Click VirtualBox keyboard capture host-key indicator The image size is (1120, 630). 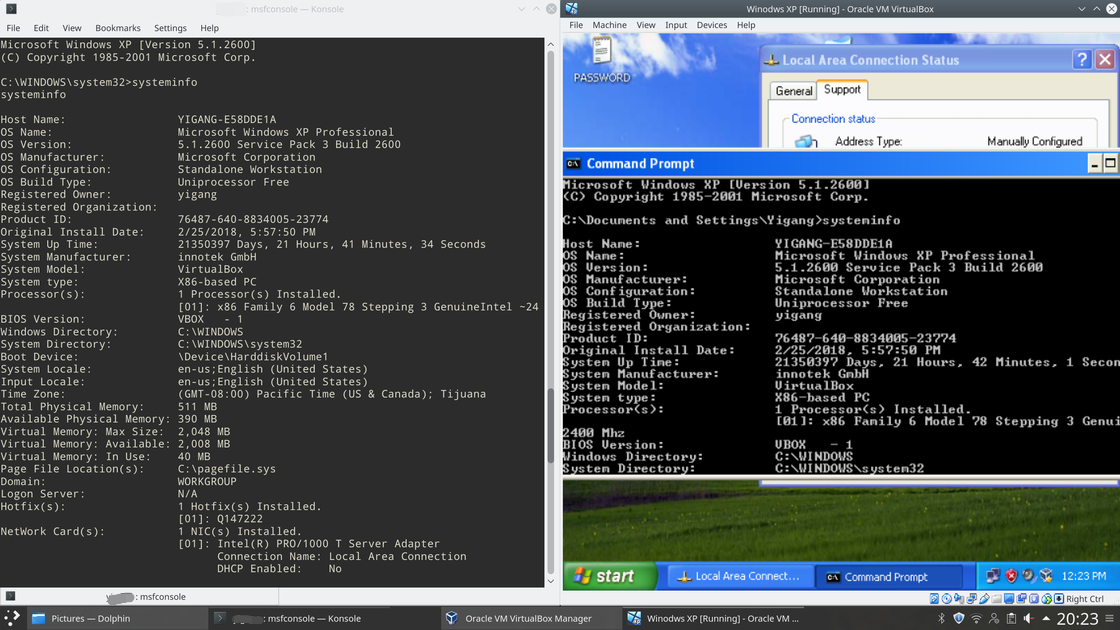pyautogui.click(x=1059, y=599)
